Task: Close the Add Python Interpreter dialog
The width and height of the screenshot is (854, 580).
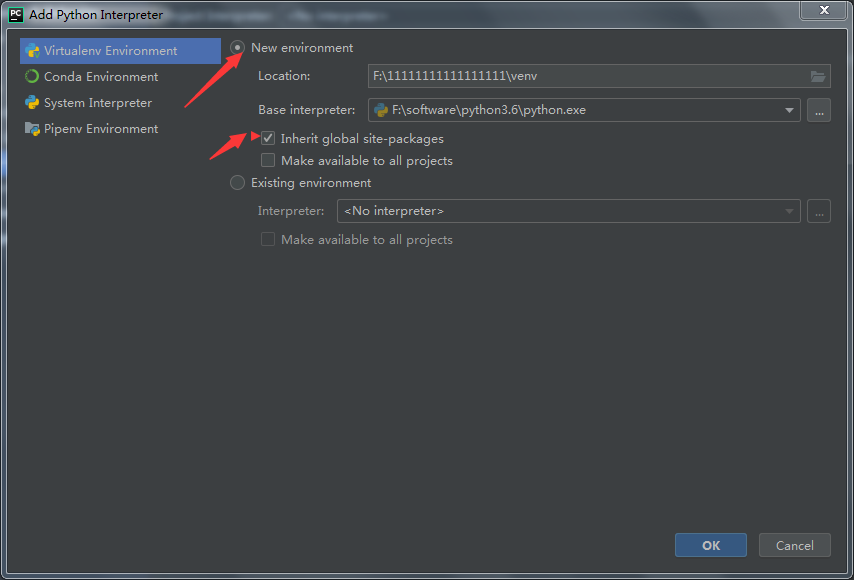Action: [x=824, y=10]
